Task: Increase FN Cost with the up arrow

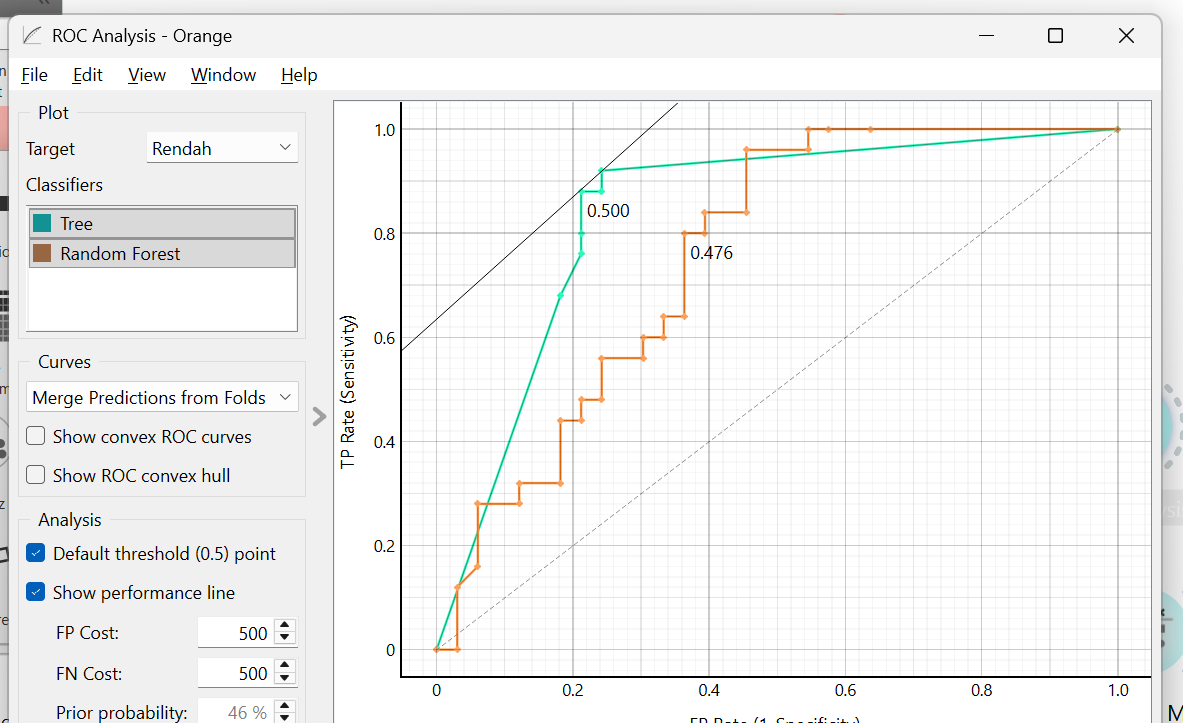Action: tap(284, 666)
